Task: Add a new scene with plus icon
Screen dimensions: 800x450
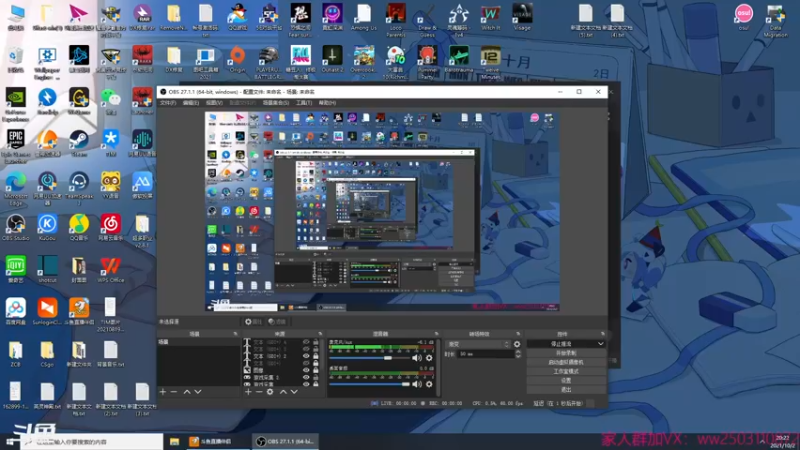Action: [163, 392]
